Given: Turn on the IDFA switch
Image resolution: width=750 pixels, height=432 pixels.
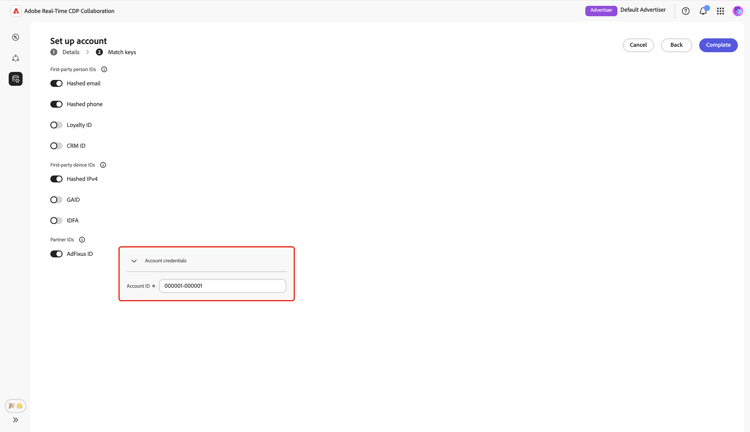Looking at the screenshot, I should [x=56, y=221].
